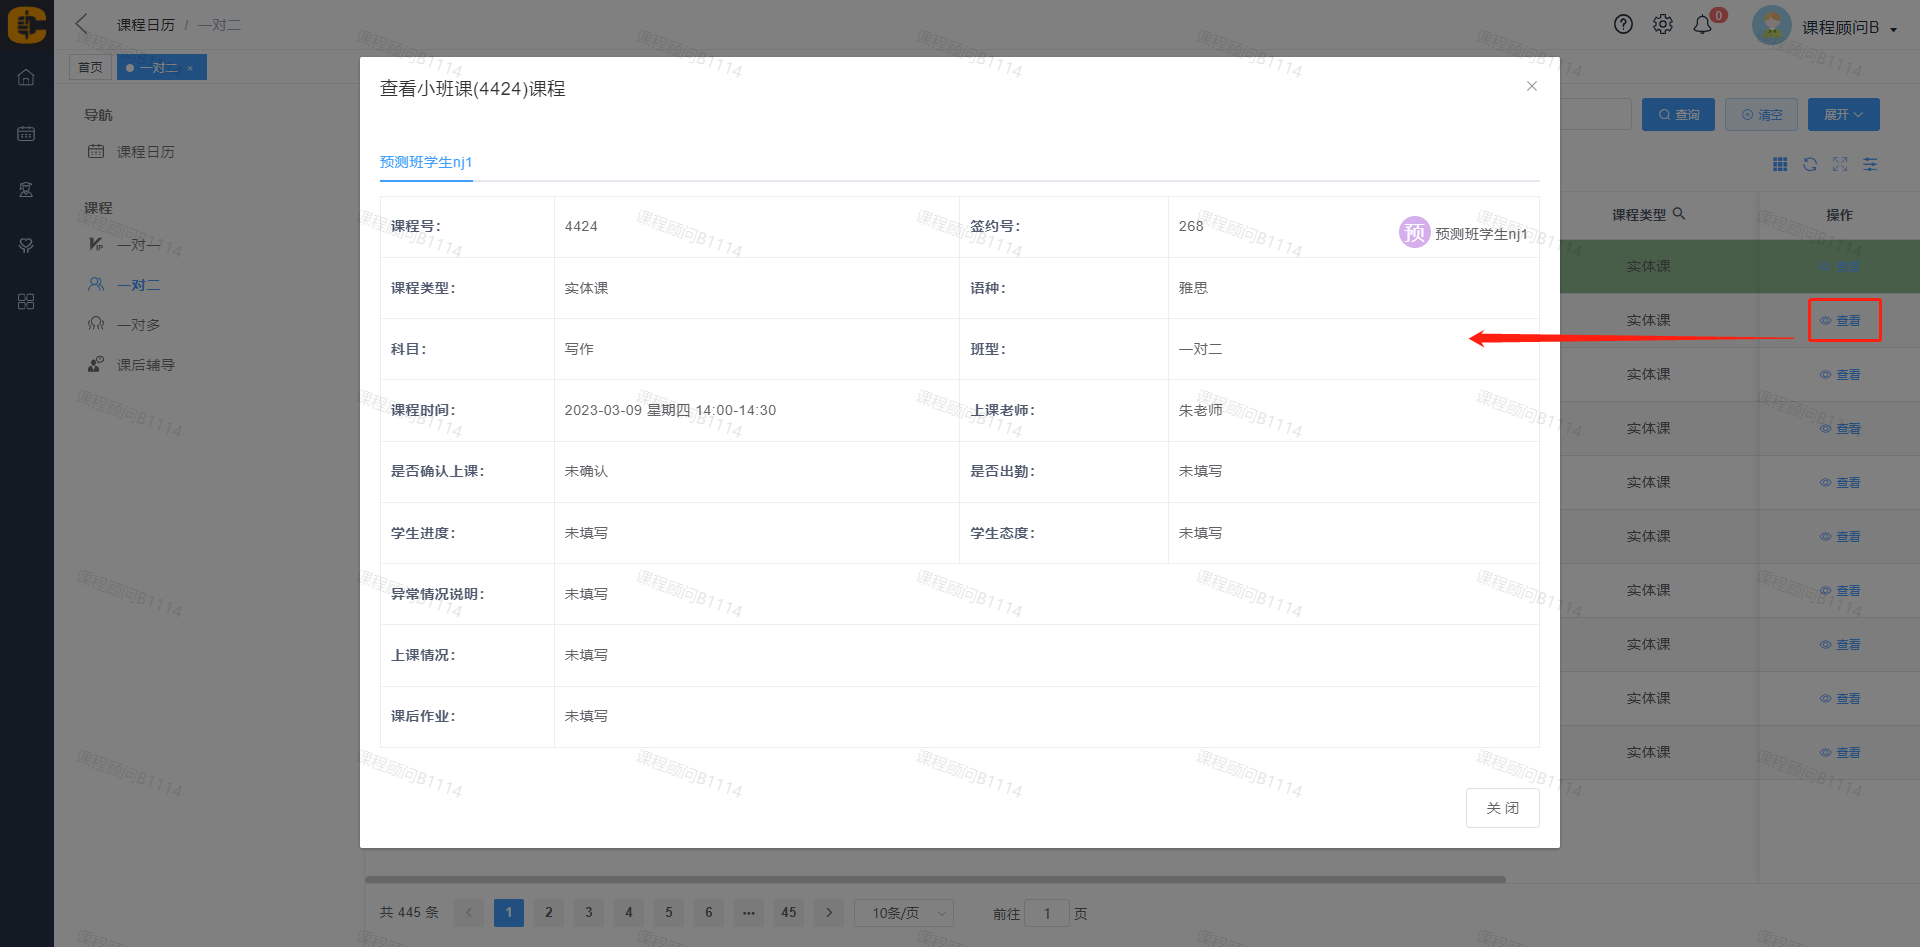Click the page number jump input field
The height and width of the screenshot is (947, 1920).
click(x=1047, y=913)
